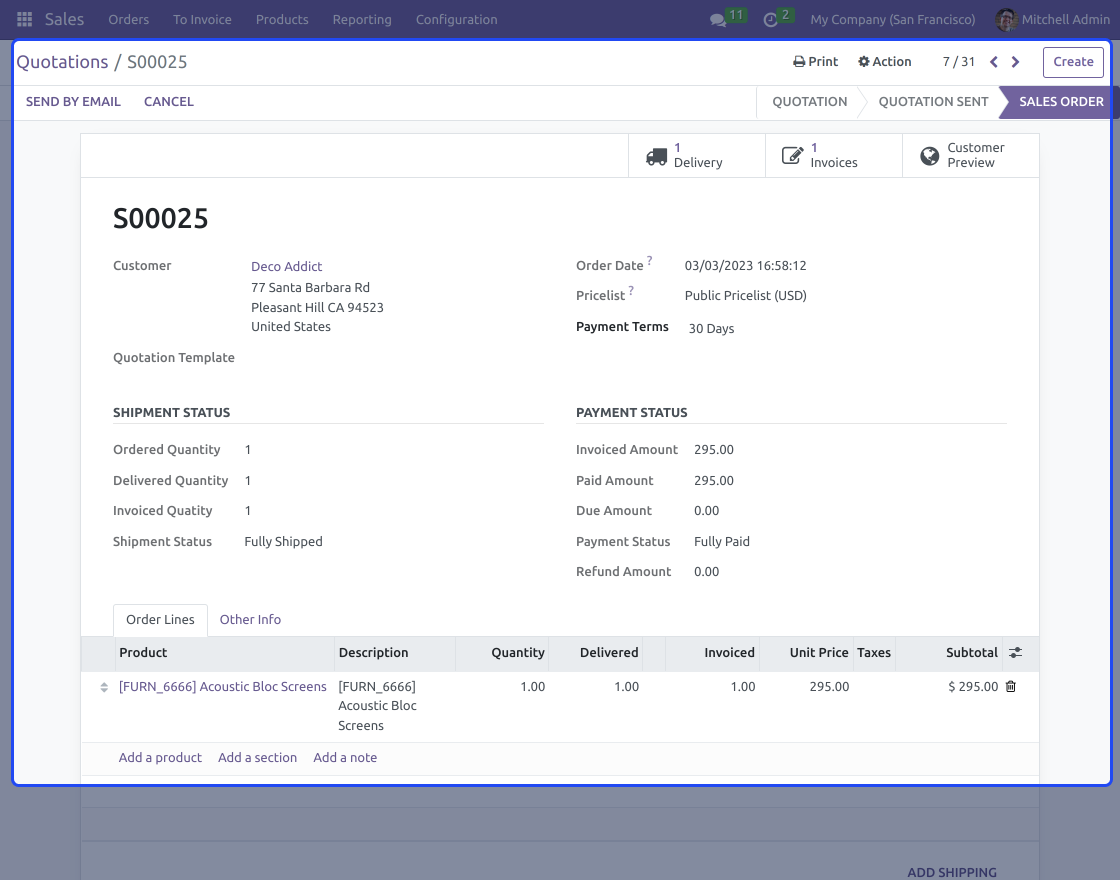Open the Orders menu

[x=129, y=20]
